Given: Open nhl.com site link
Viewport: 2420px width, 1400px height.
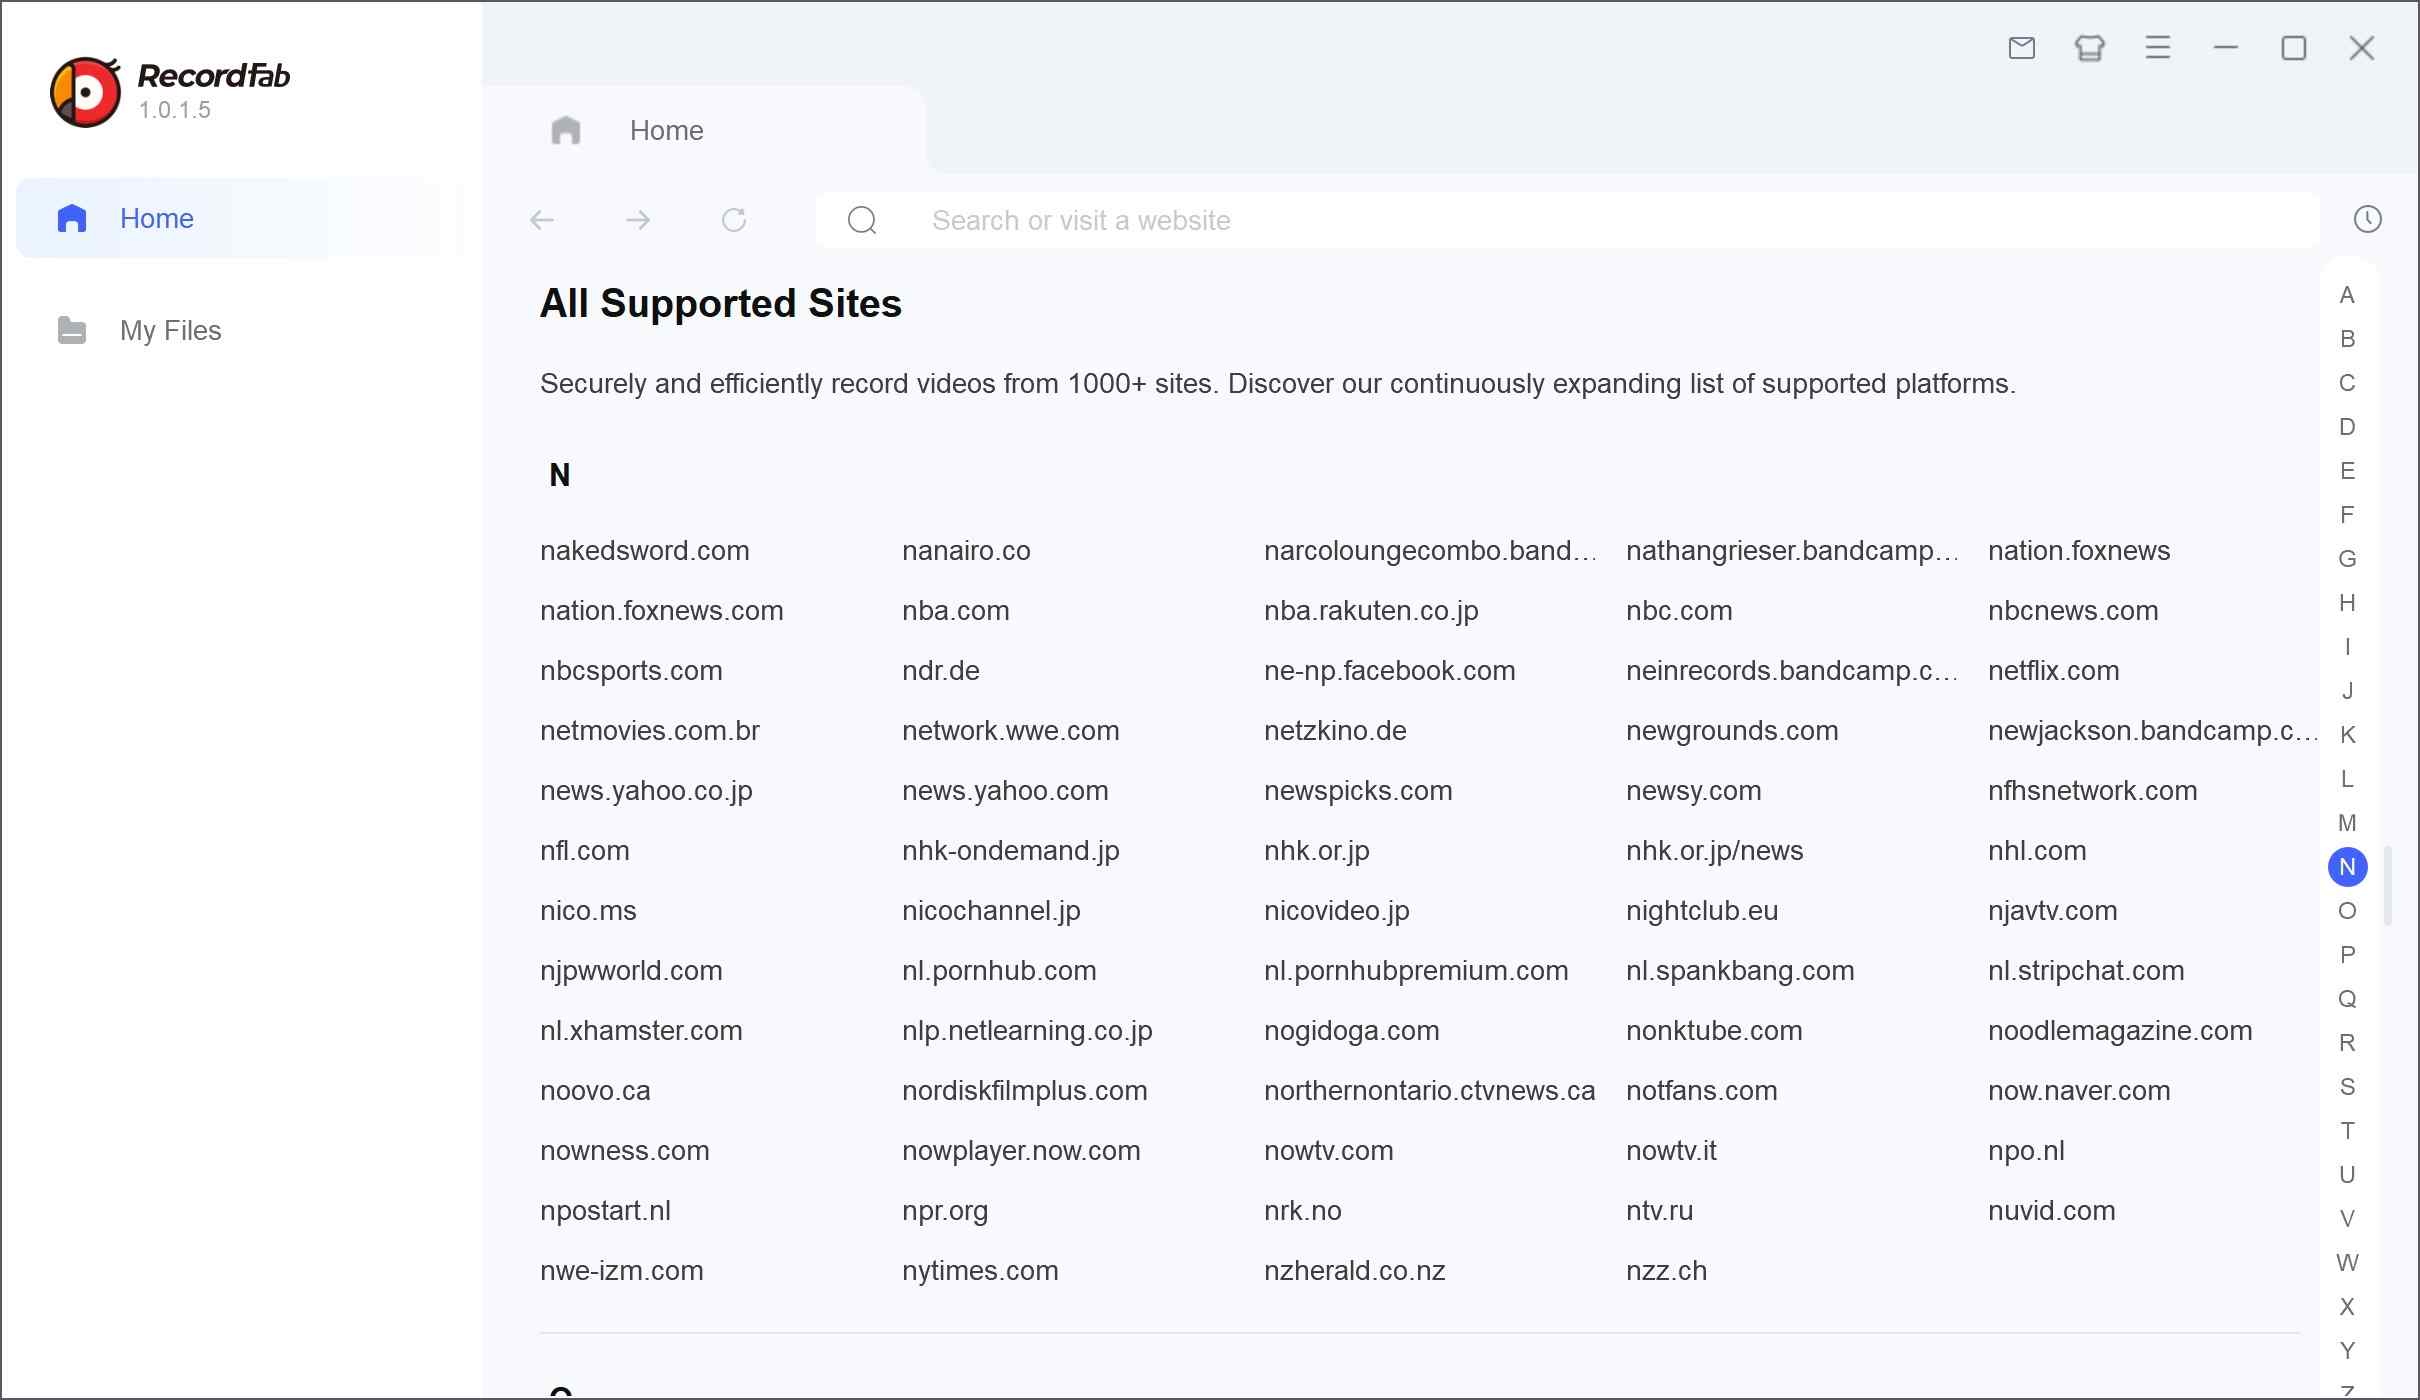Looking at the screenshot, I should click(x=2037, y=851).
